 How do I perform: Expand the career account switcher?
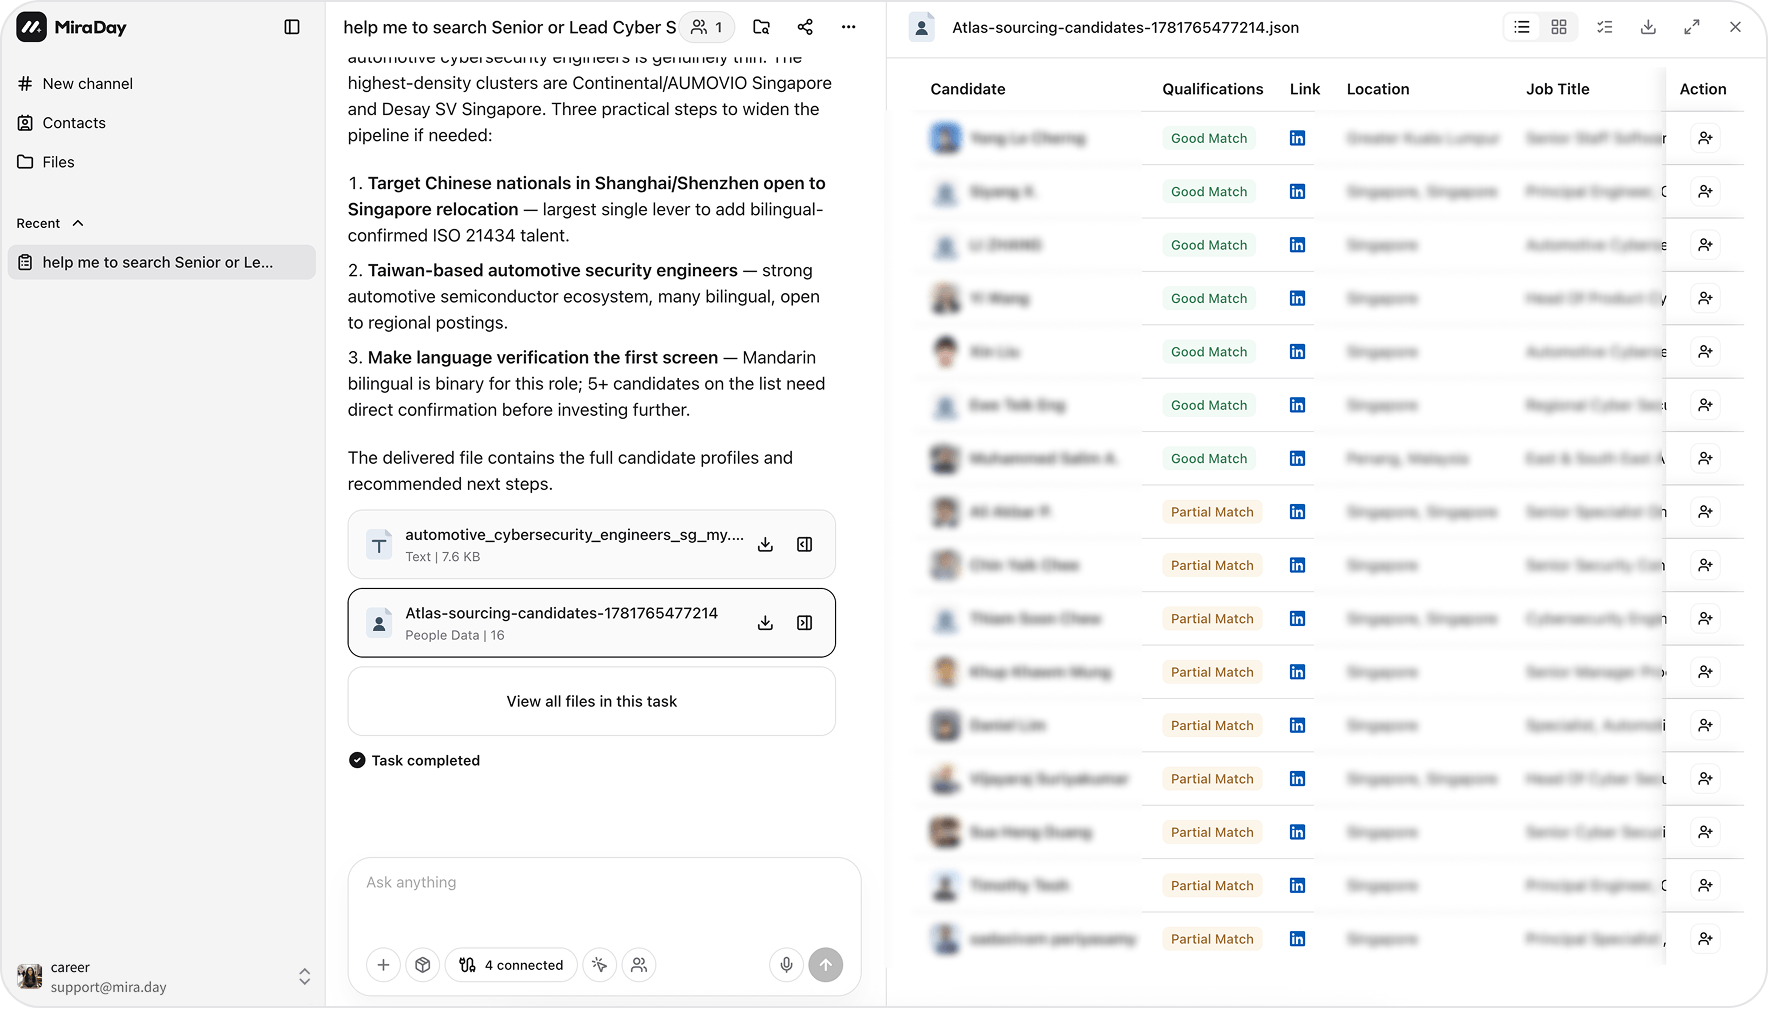point(304,976)
